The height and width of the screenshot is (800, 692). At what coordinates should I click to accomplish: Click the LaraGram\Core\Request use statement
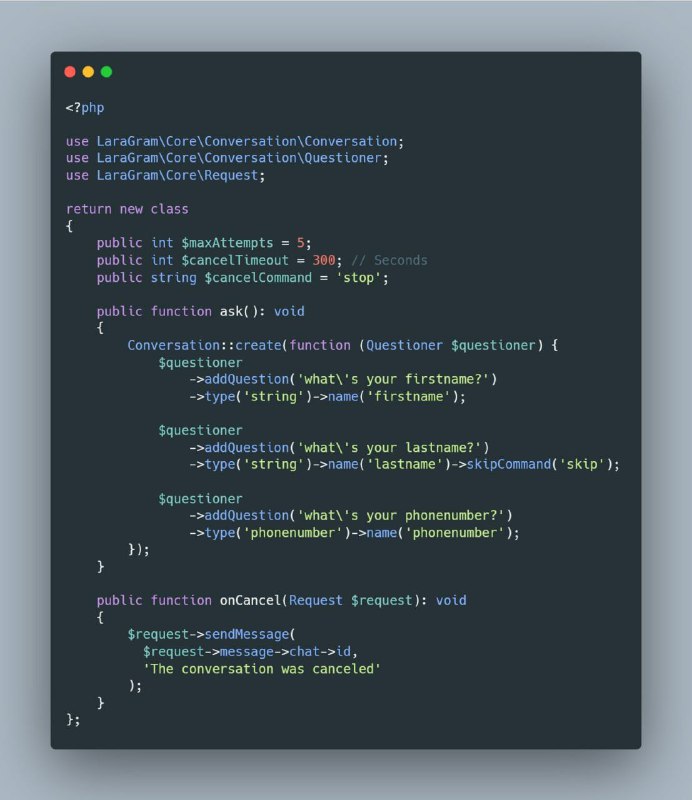pos(165,176)
